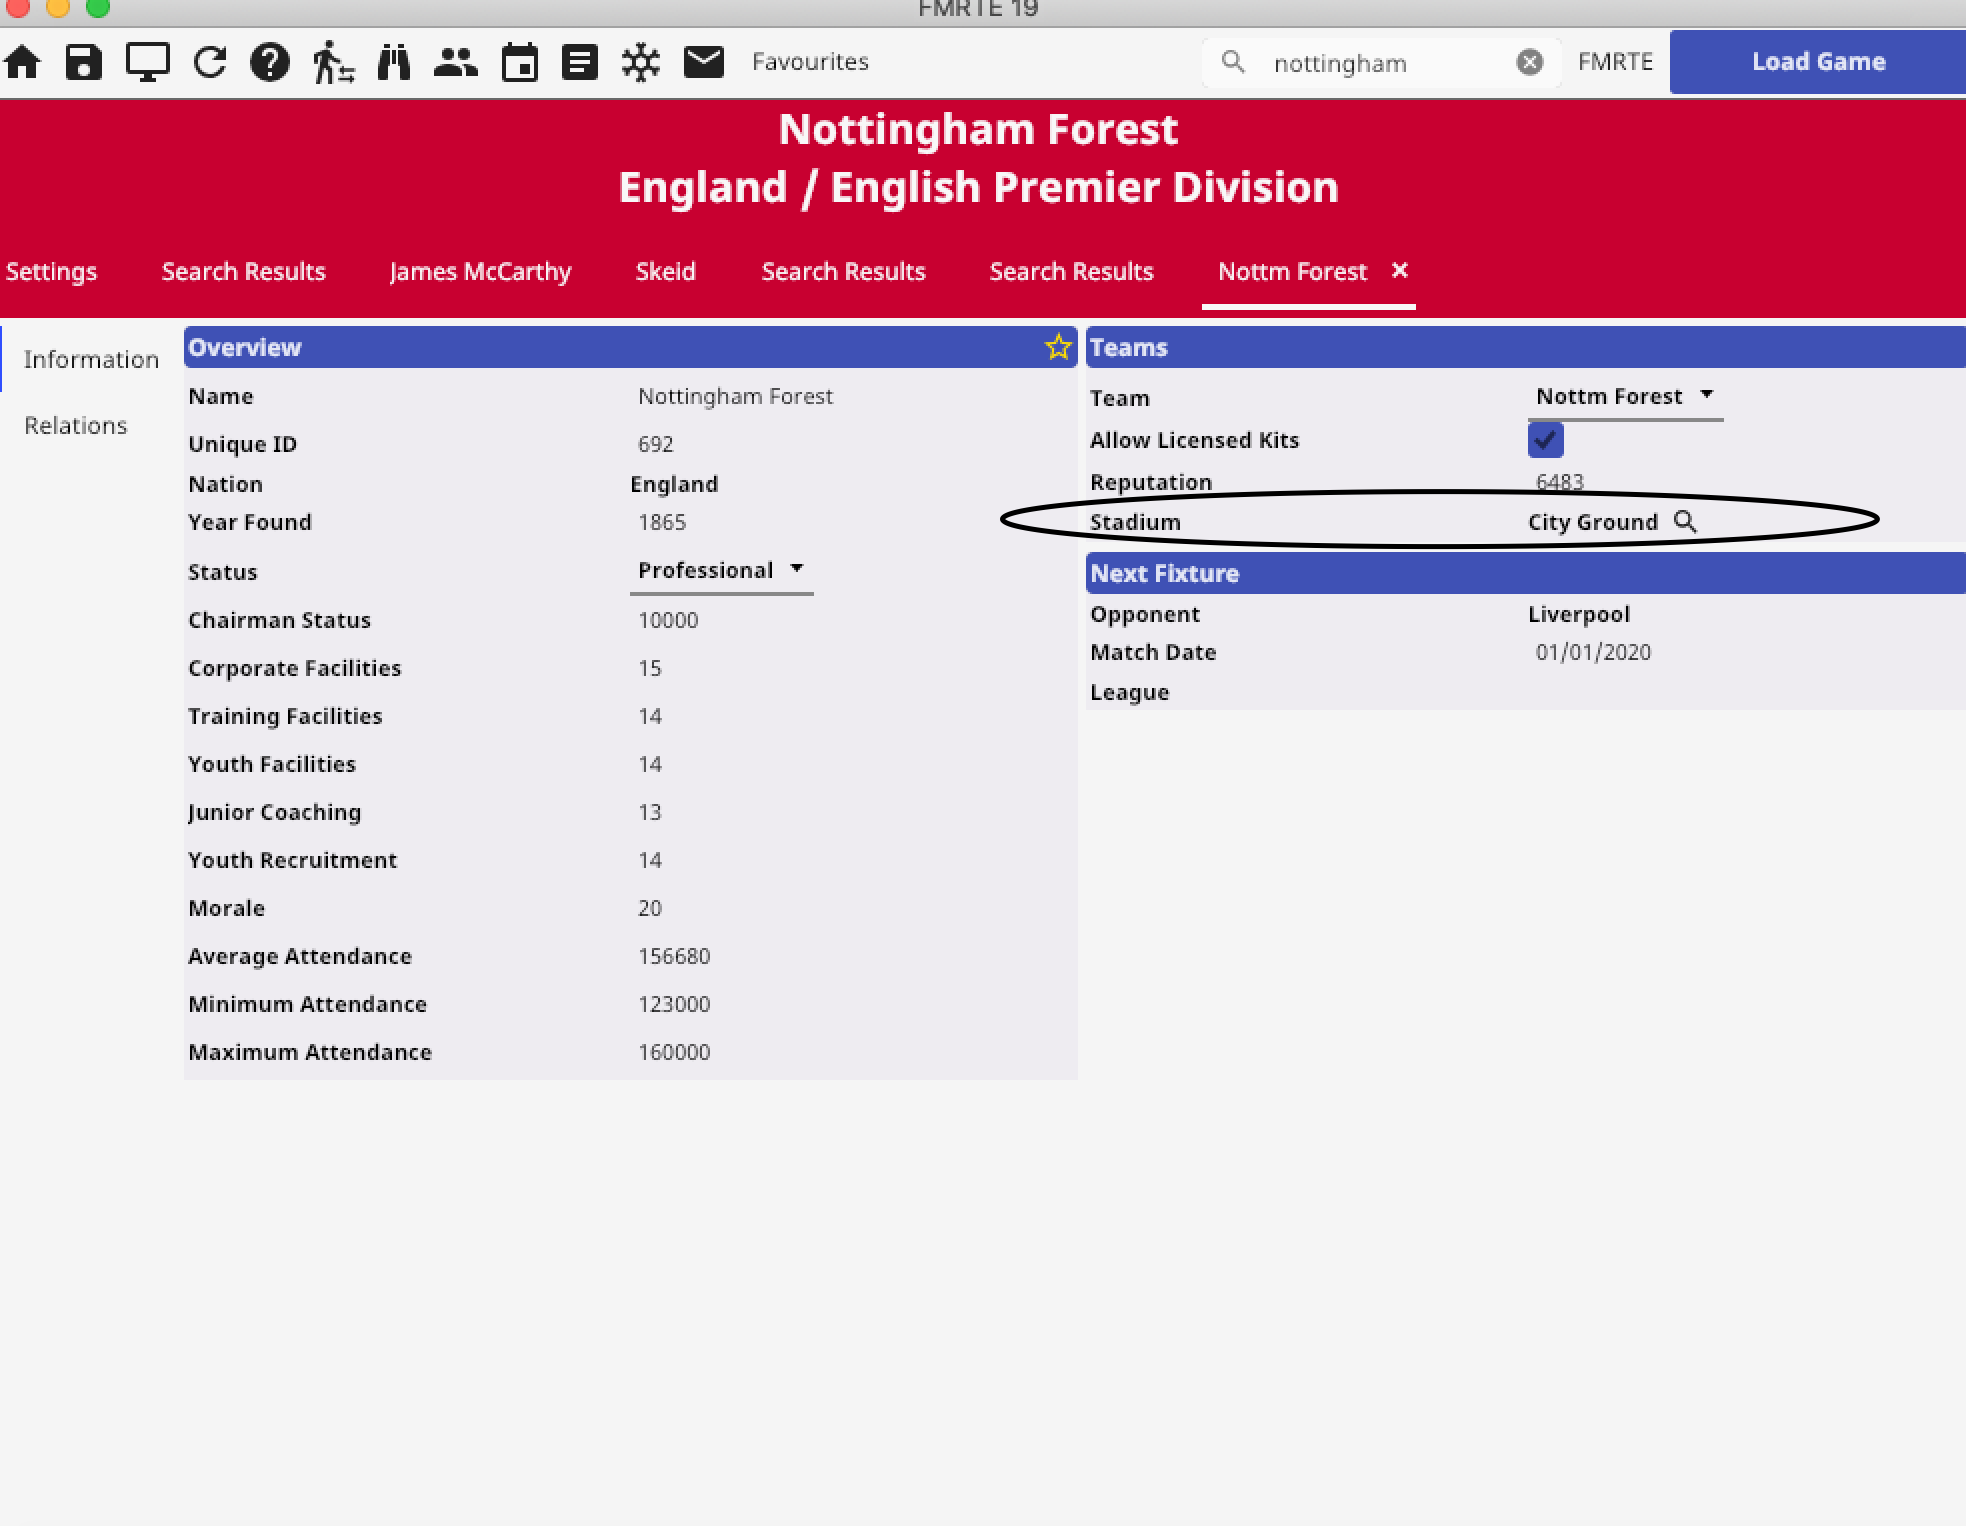Click the Overview section header
The image size is (1966, 1526).
coord(630,347)
